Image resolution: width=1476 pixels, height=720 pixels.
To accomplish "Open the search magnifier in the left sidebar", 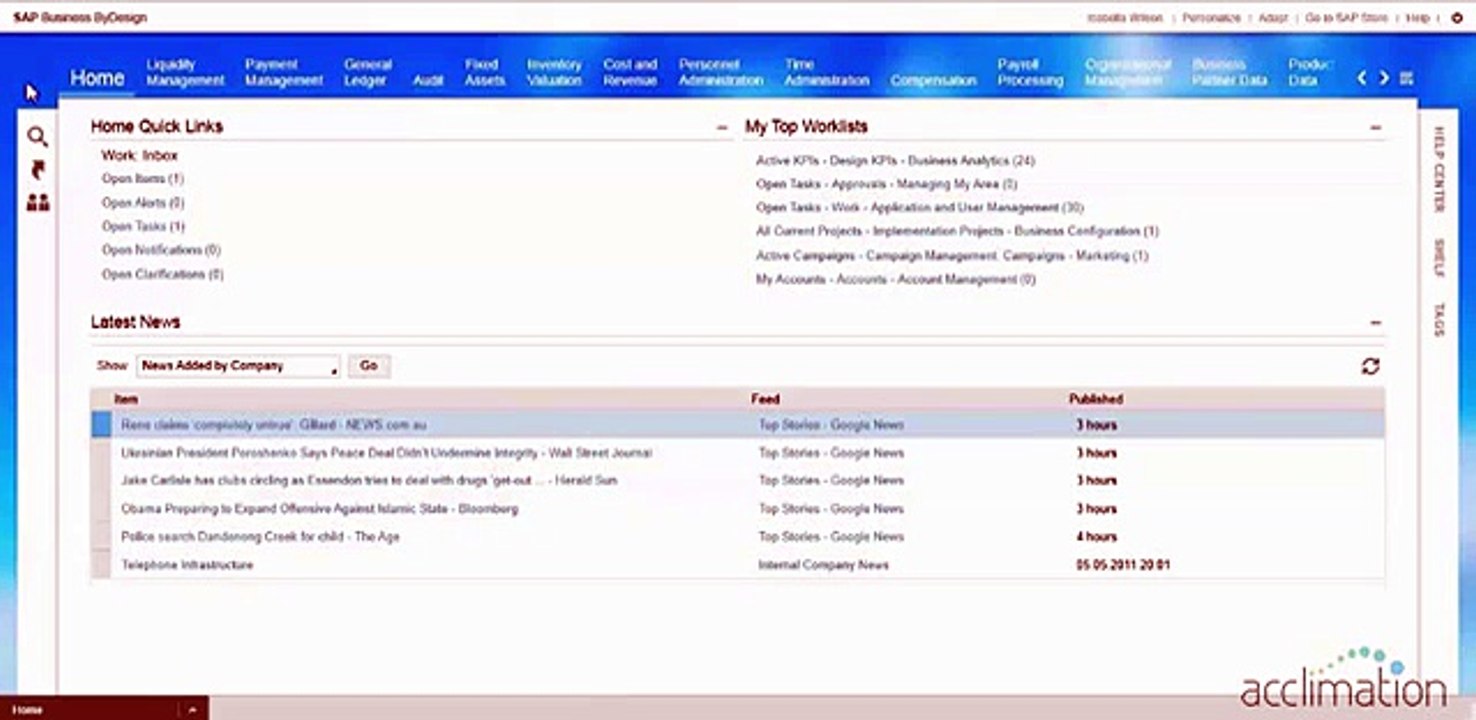I will point(37,137).
